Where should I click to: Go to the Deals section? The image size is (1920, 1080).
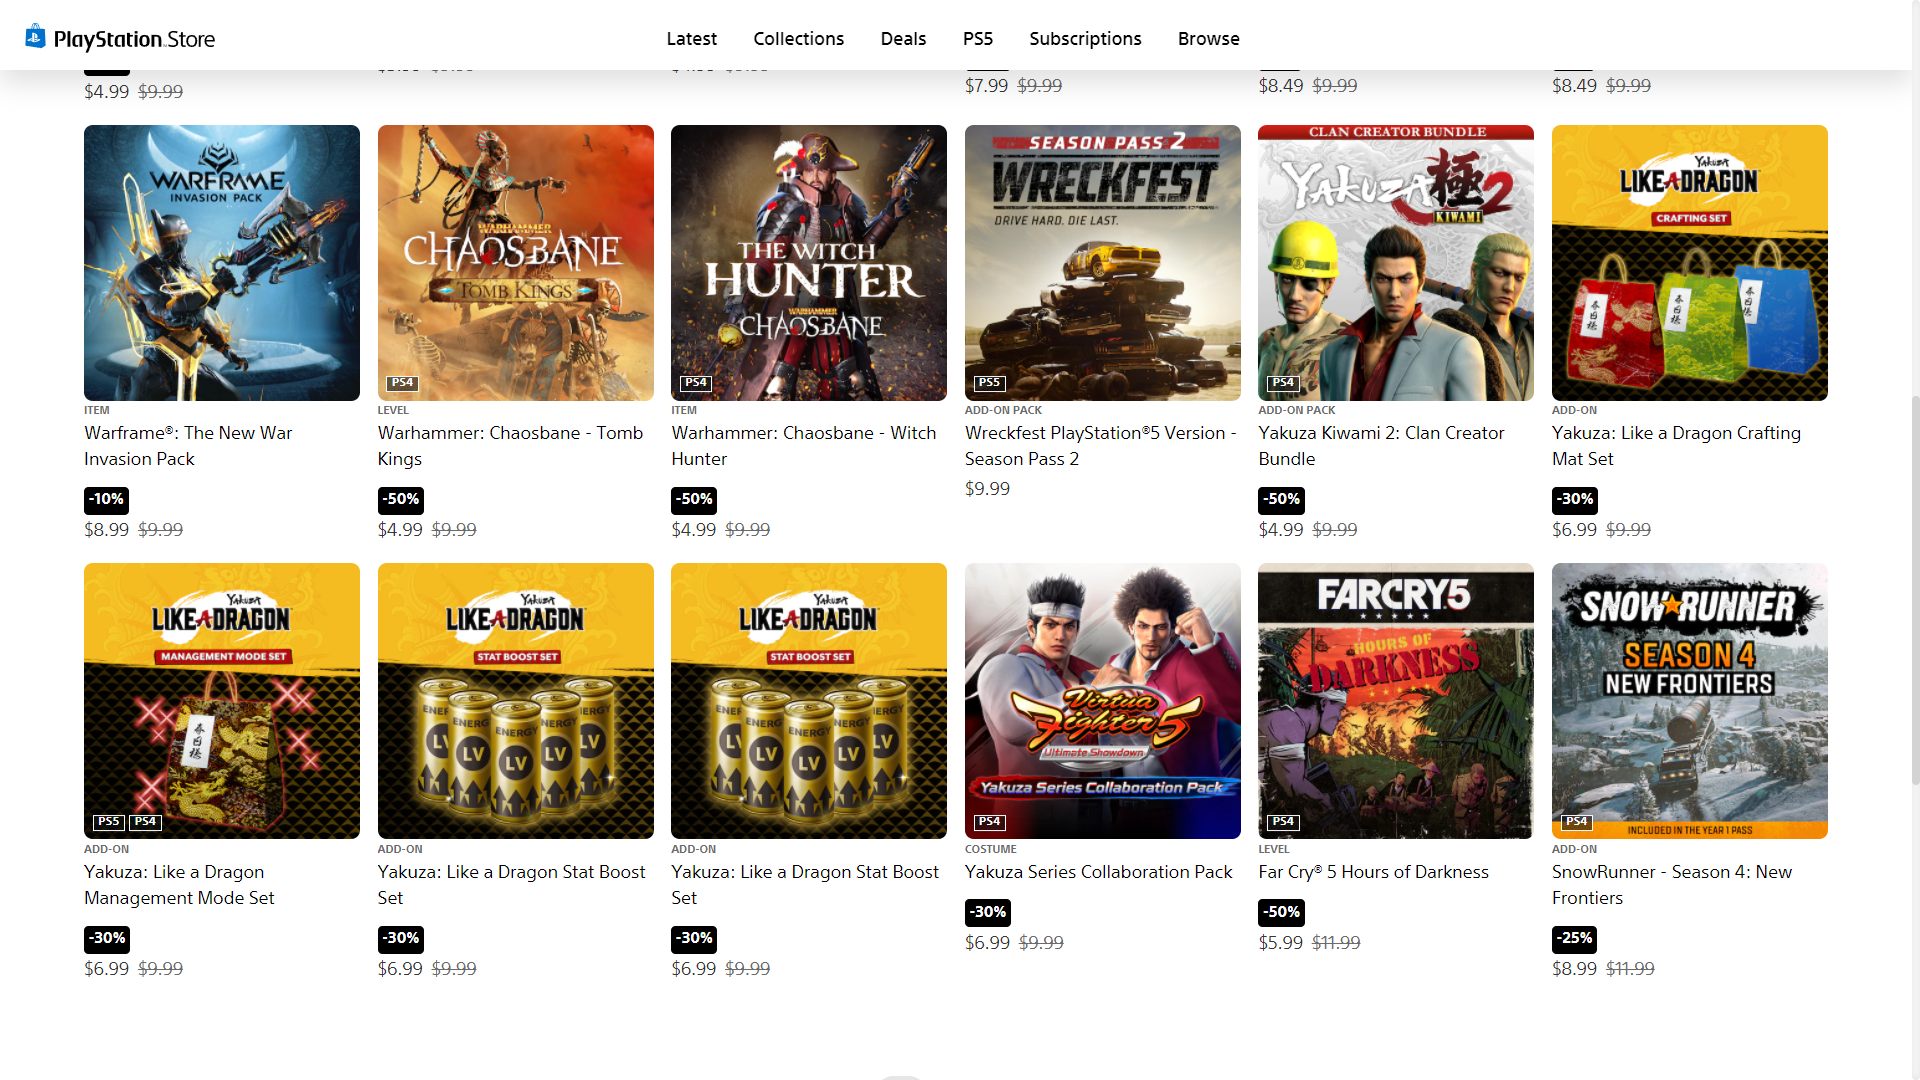coord(903,39)
